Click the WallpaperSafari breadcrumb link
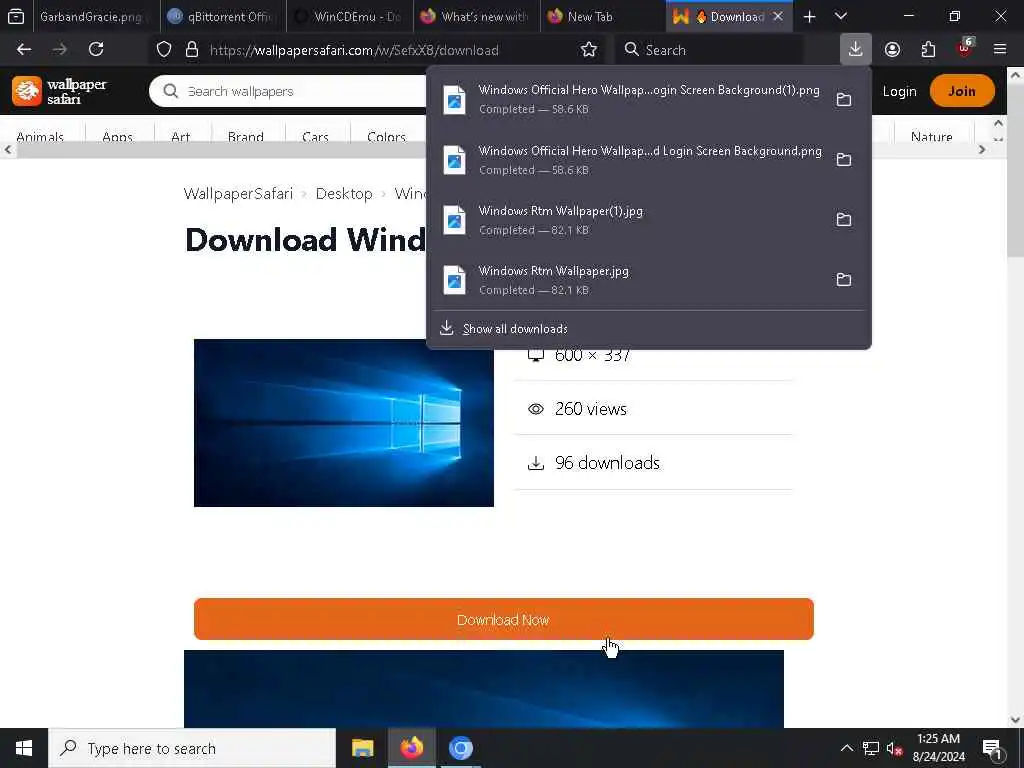The width and height of the screenshot is (1024, 768). (x=238, y=194)
